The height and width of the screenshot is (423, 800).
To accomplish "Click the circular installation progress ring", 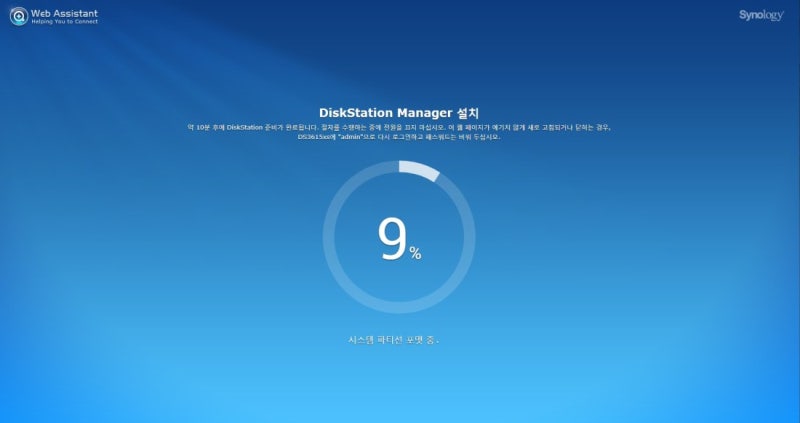I will tap(399, 237).
